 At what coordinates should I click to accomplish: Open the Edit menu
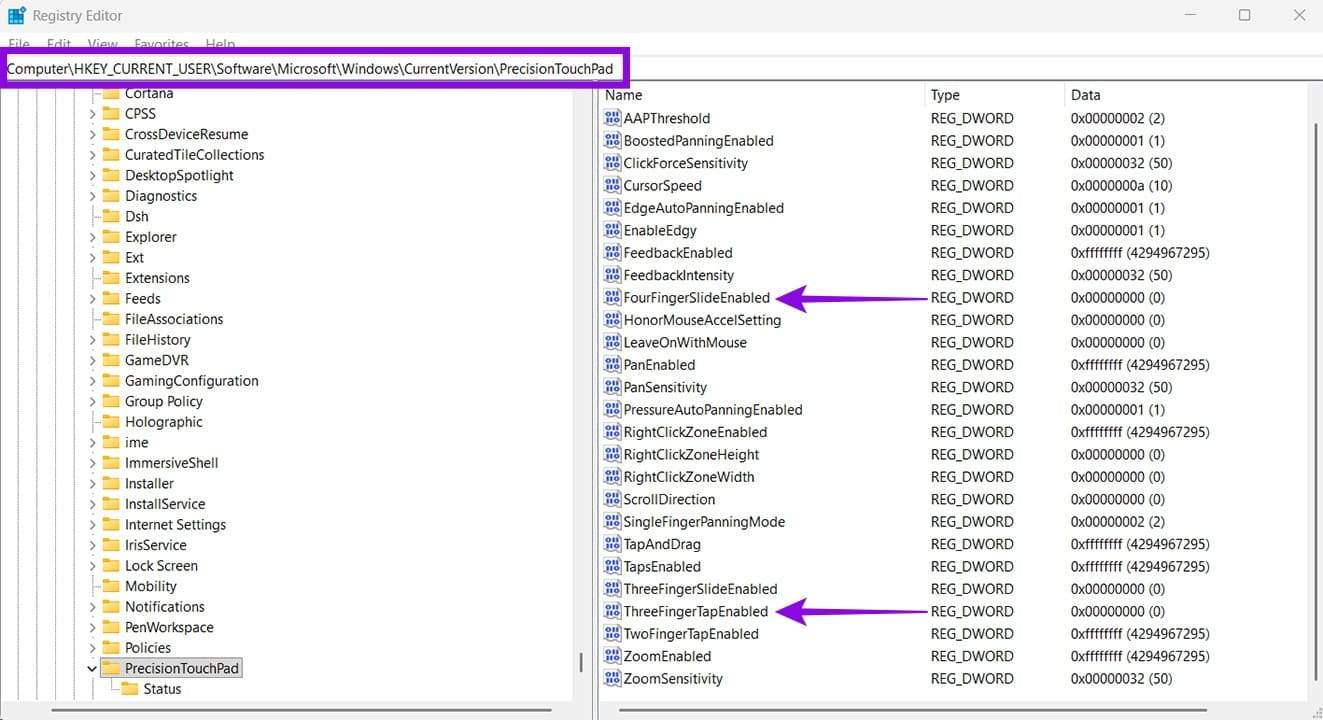[x=59, y=44]
